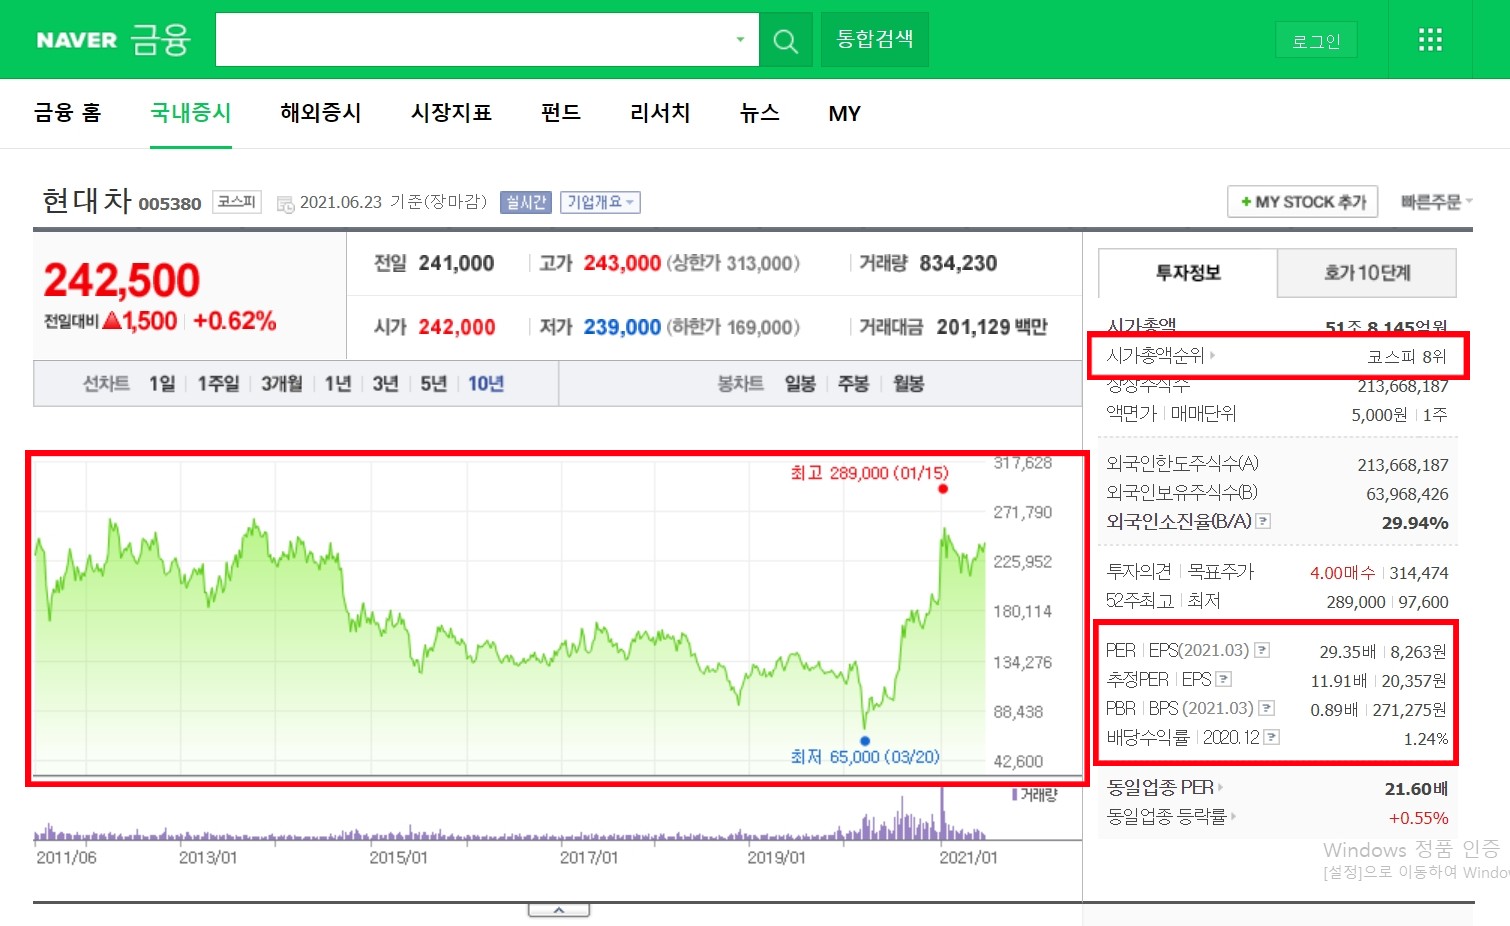Select the 일봉 candle chart
1510x926 pixels.
[x=800, y=384]
